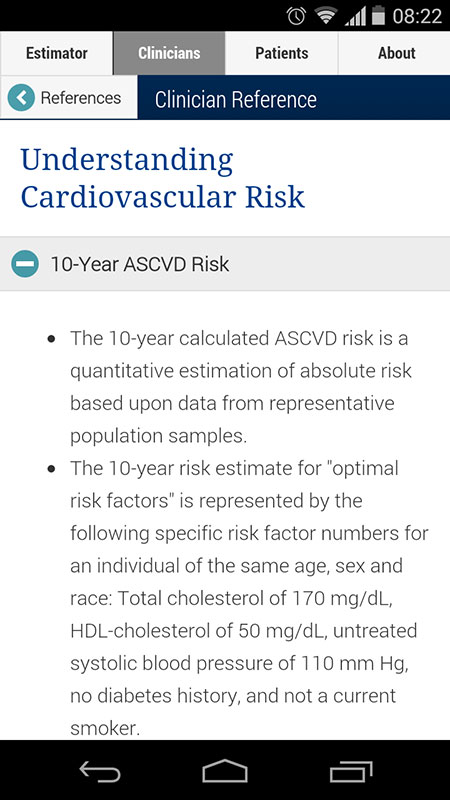Open the Estimator tab

click(x=57, y=53)
